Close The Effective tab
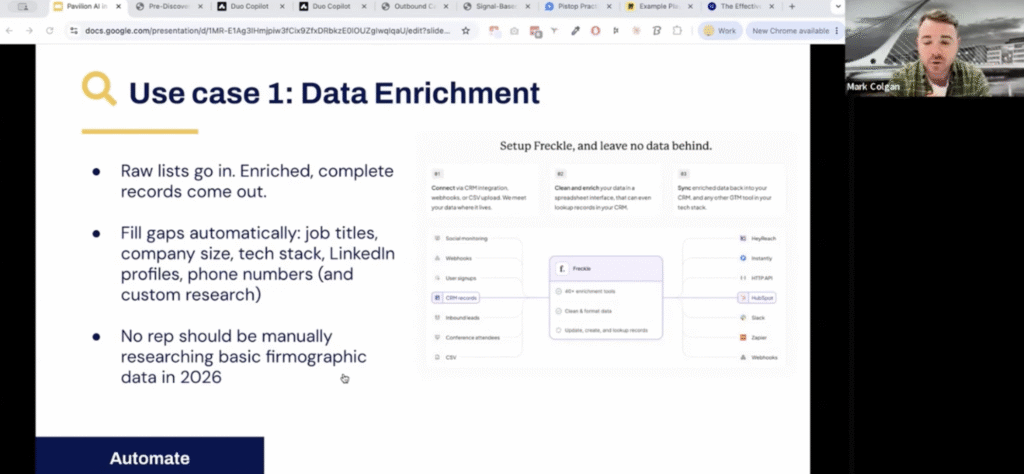The image size is (1024, 474). 772,7
